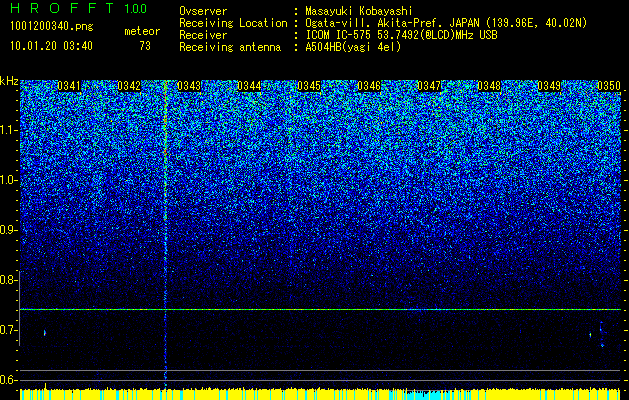Image resolution: width=629 pixels, height=400 pixels.
Task: Click the 0343 time marker
Action: tap(189, 86)
